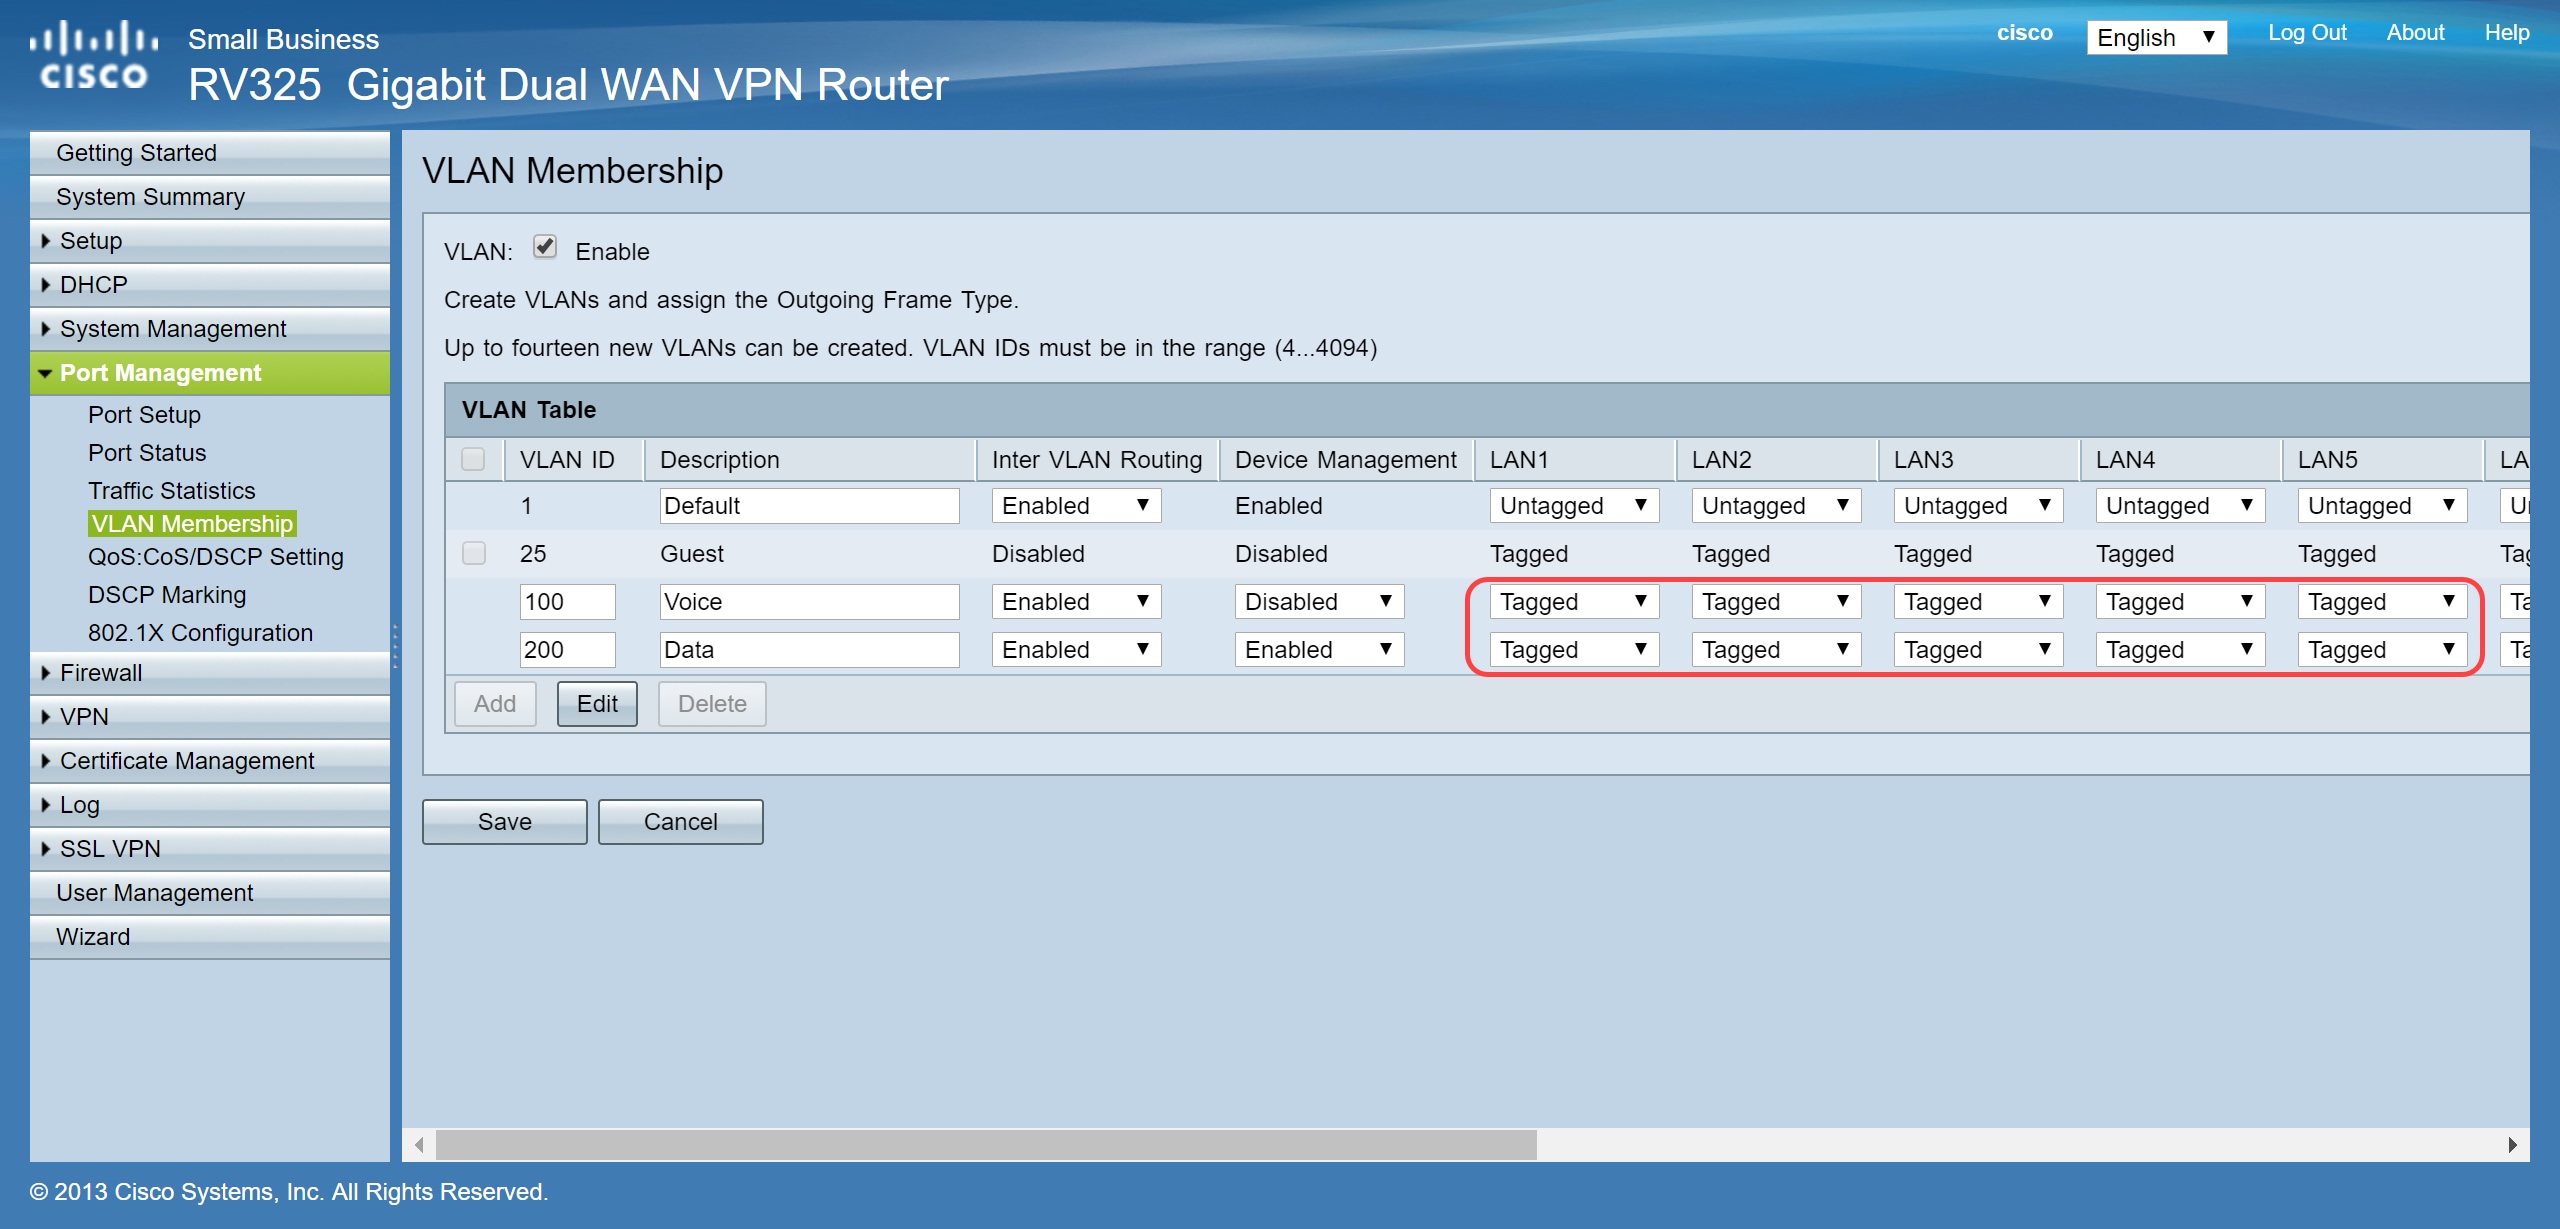The height and width of the screenshot is (1229, 2560).
Task: Expand the Firewall menu arrow
Action: (46, 673)
